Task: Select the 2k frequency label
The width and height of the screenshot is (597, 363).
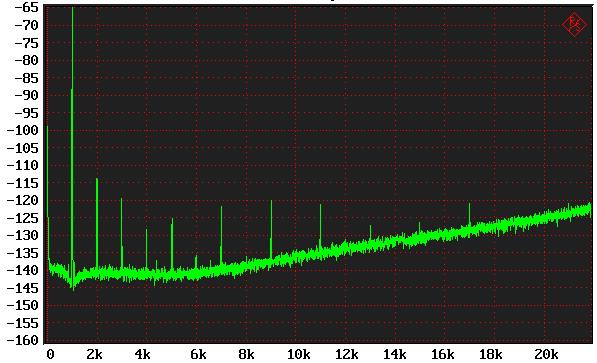Action: pyautogui.click(x=94, y=355)
